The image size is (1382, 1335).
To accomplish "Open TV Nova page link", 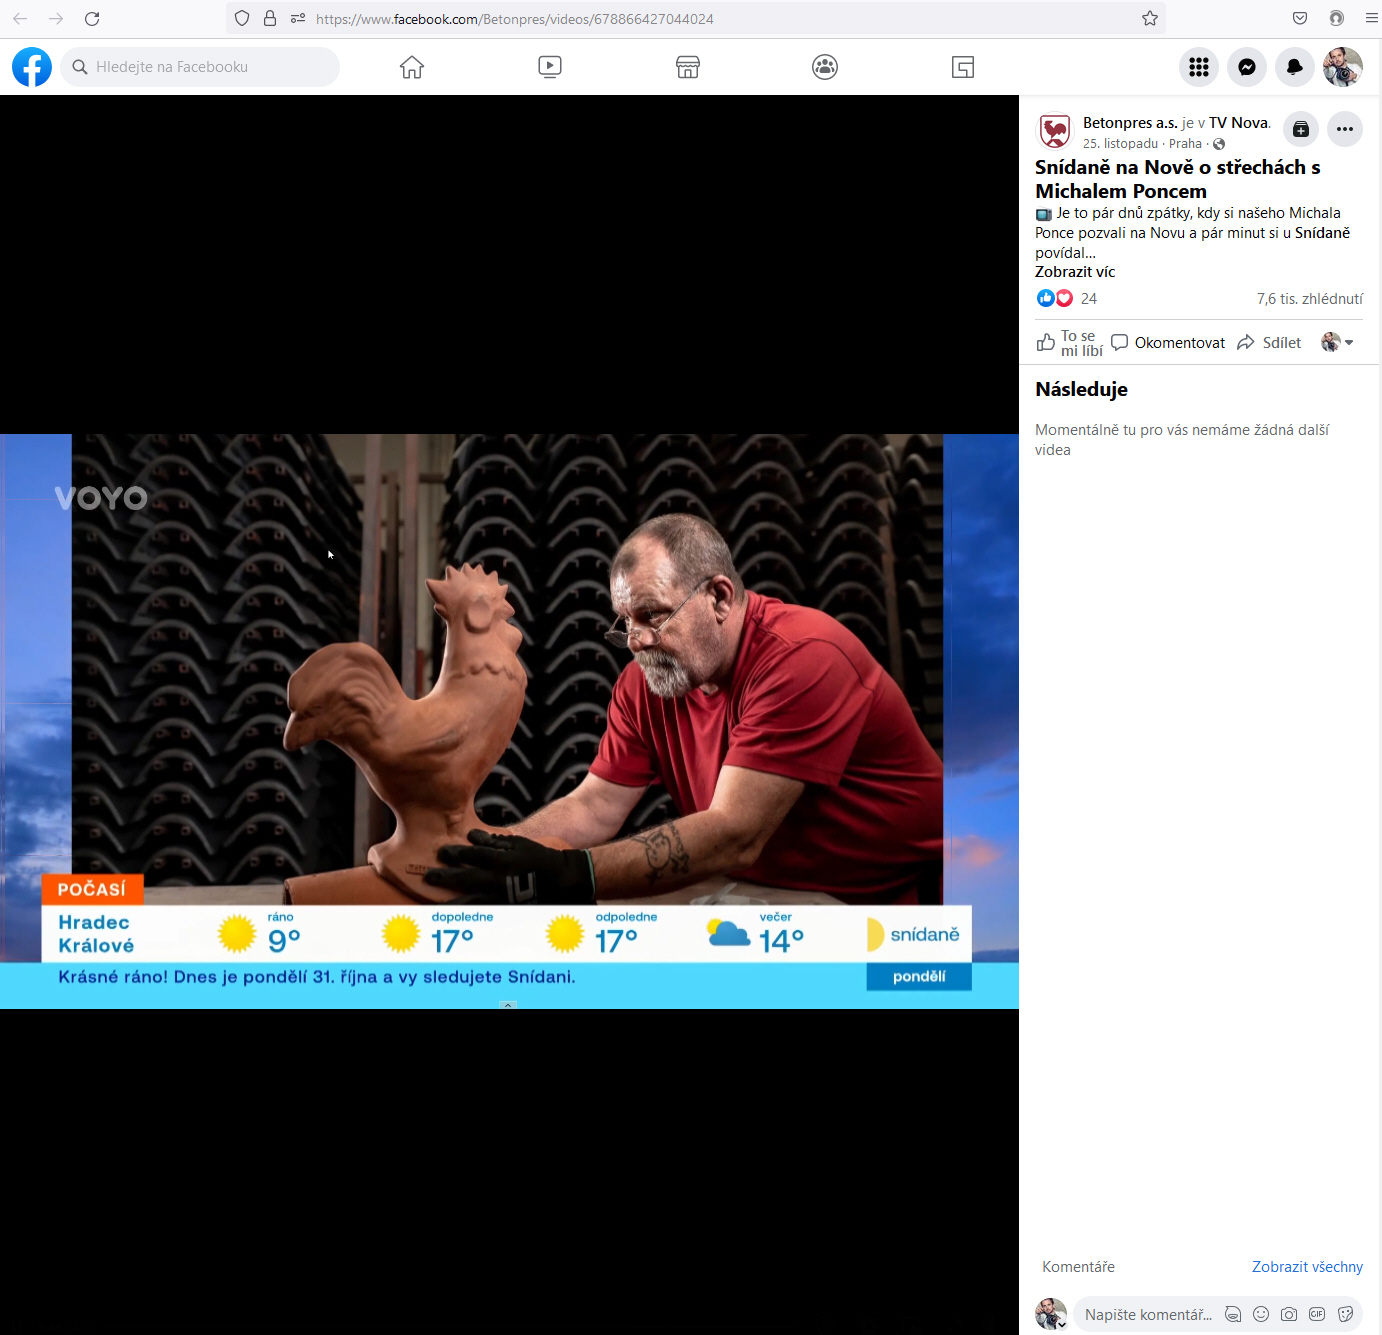I will 1239,122.
